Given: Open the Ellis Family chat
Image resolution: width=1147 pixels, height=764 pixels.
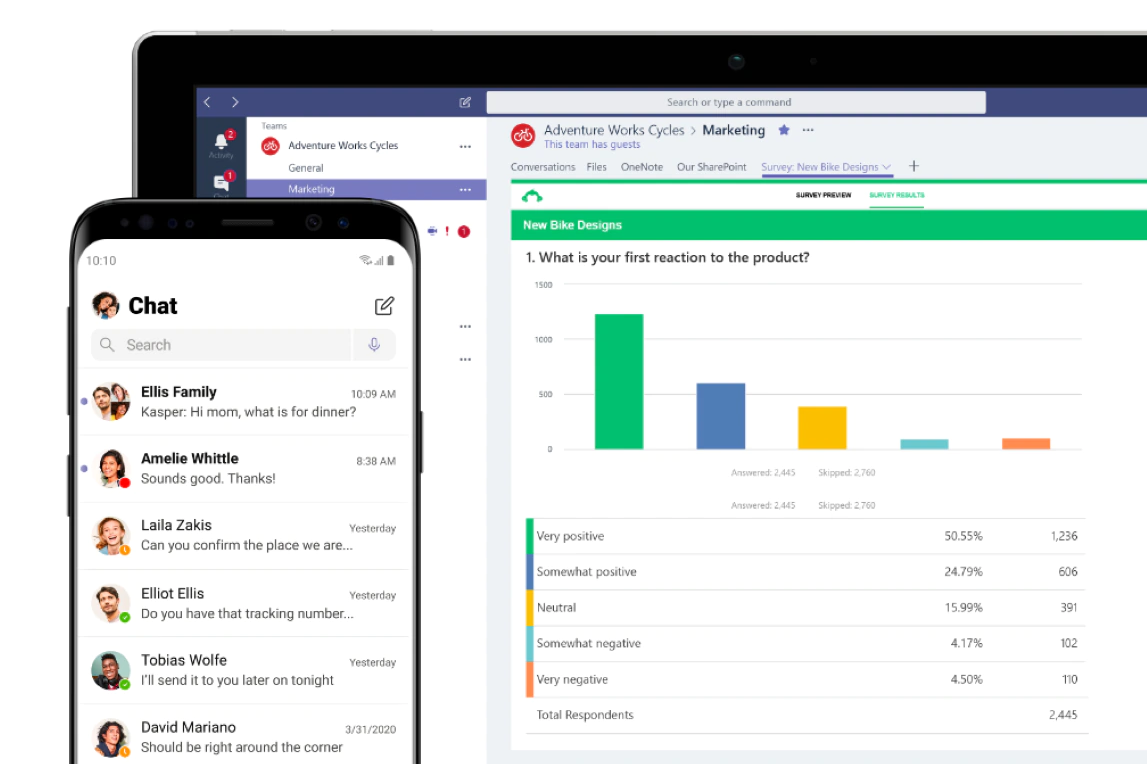Looking at the screenshot, I should pyautogui.click(x=245, y=402).
